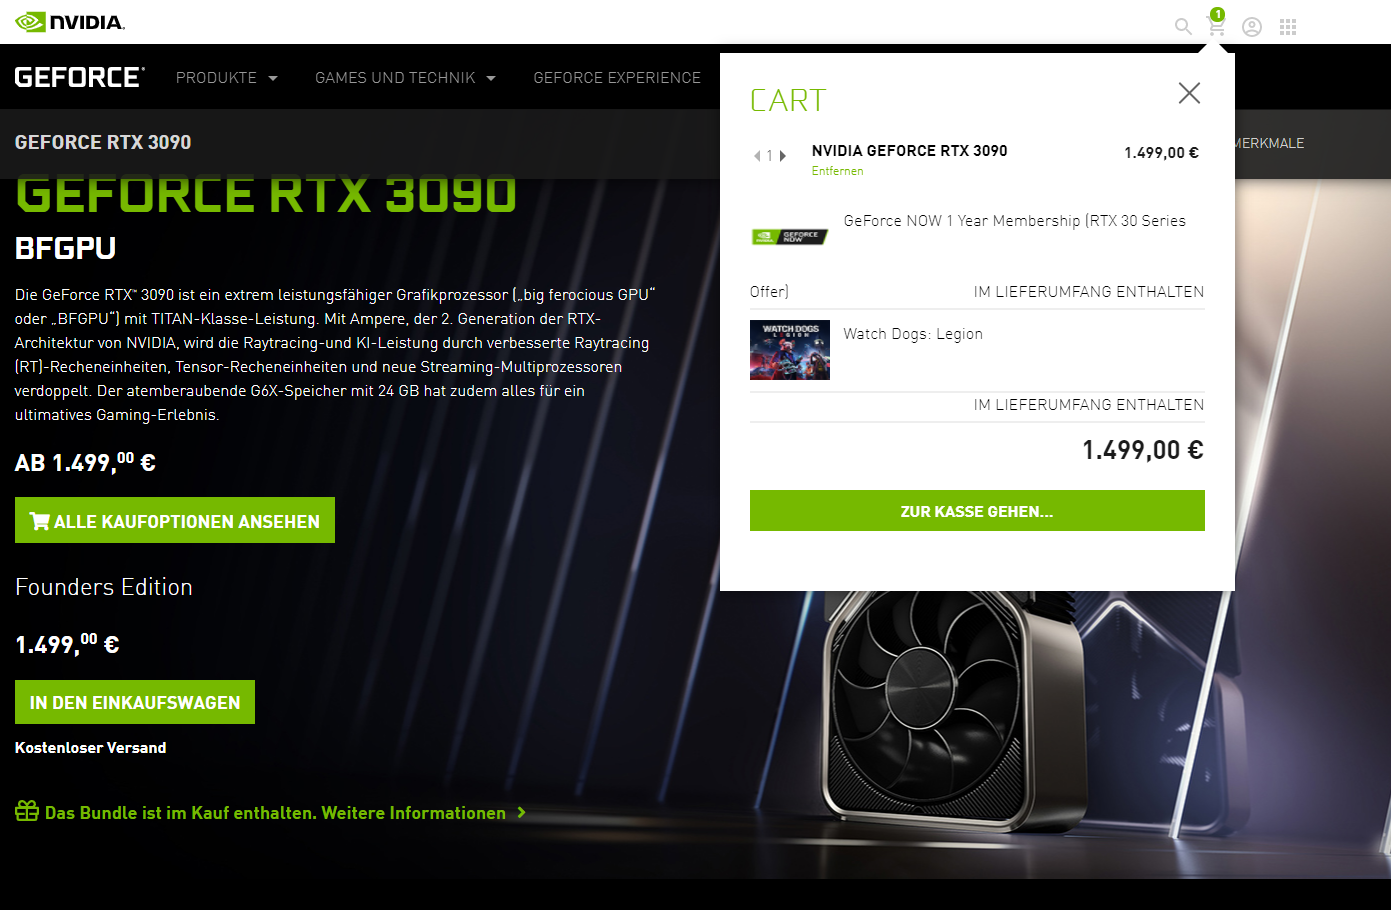Close the cart popup with X

1189,93
